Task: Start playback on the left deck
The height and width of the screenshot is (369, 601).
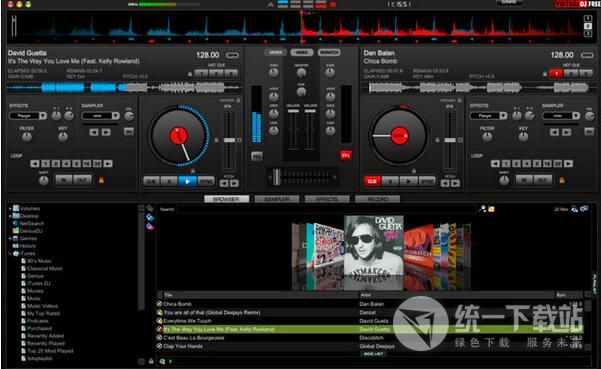Action: [187, 181]
